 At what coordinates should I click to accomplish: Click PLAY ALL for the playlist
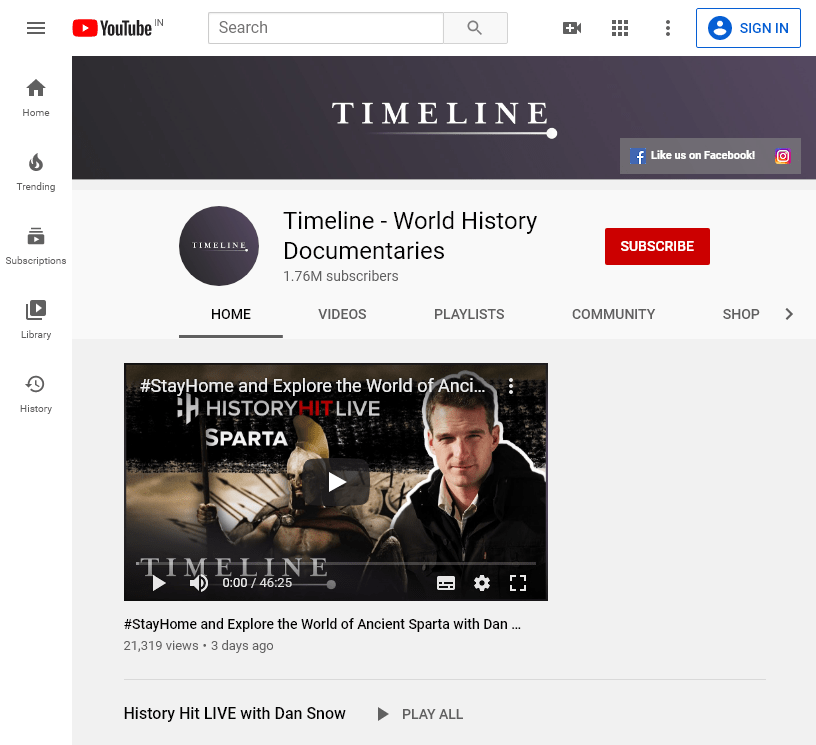(x=420, y=714)
